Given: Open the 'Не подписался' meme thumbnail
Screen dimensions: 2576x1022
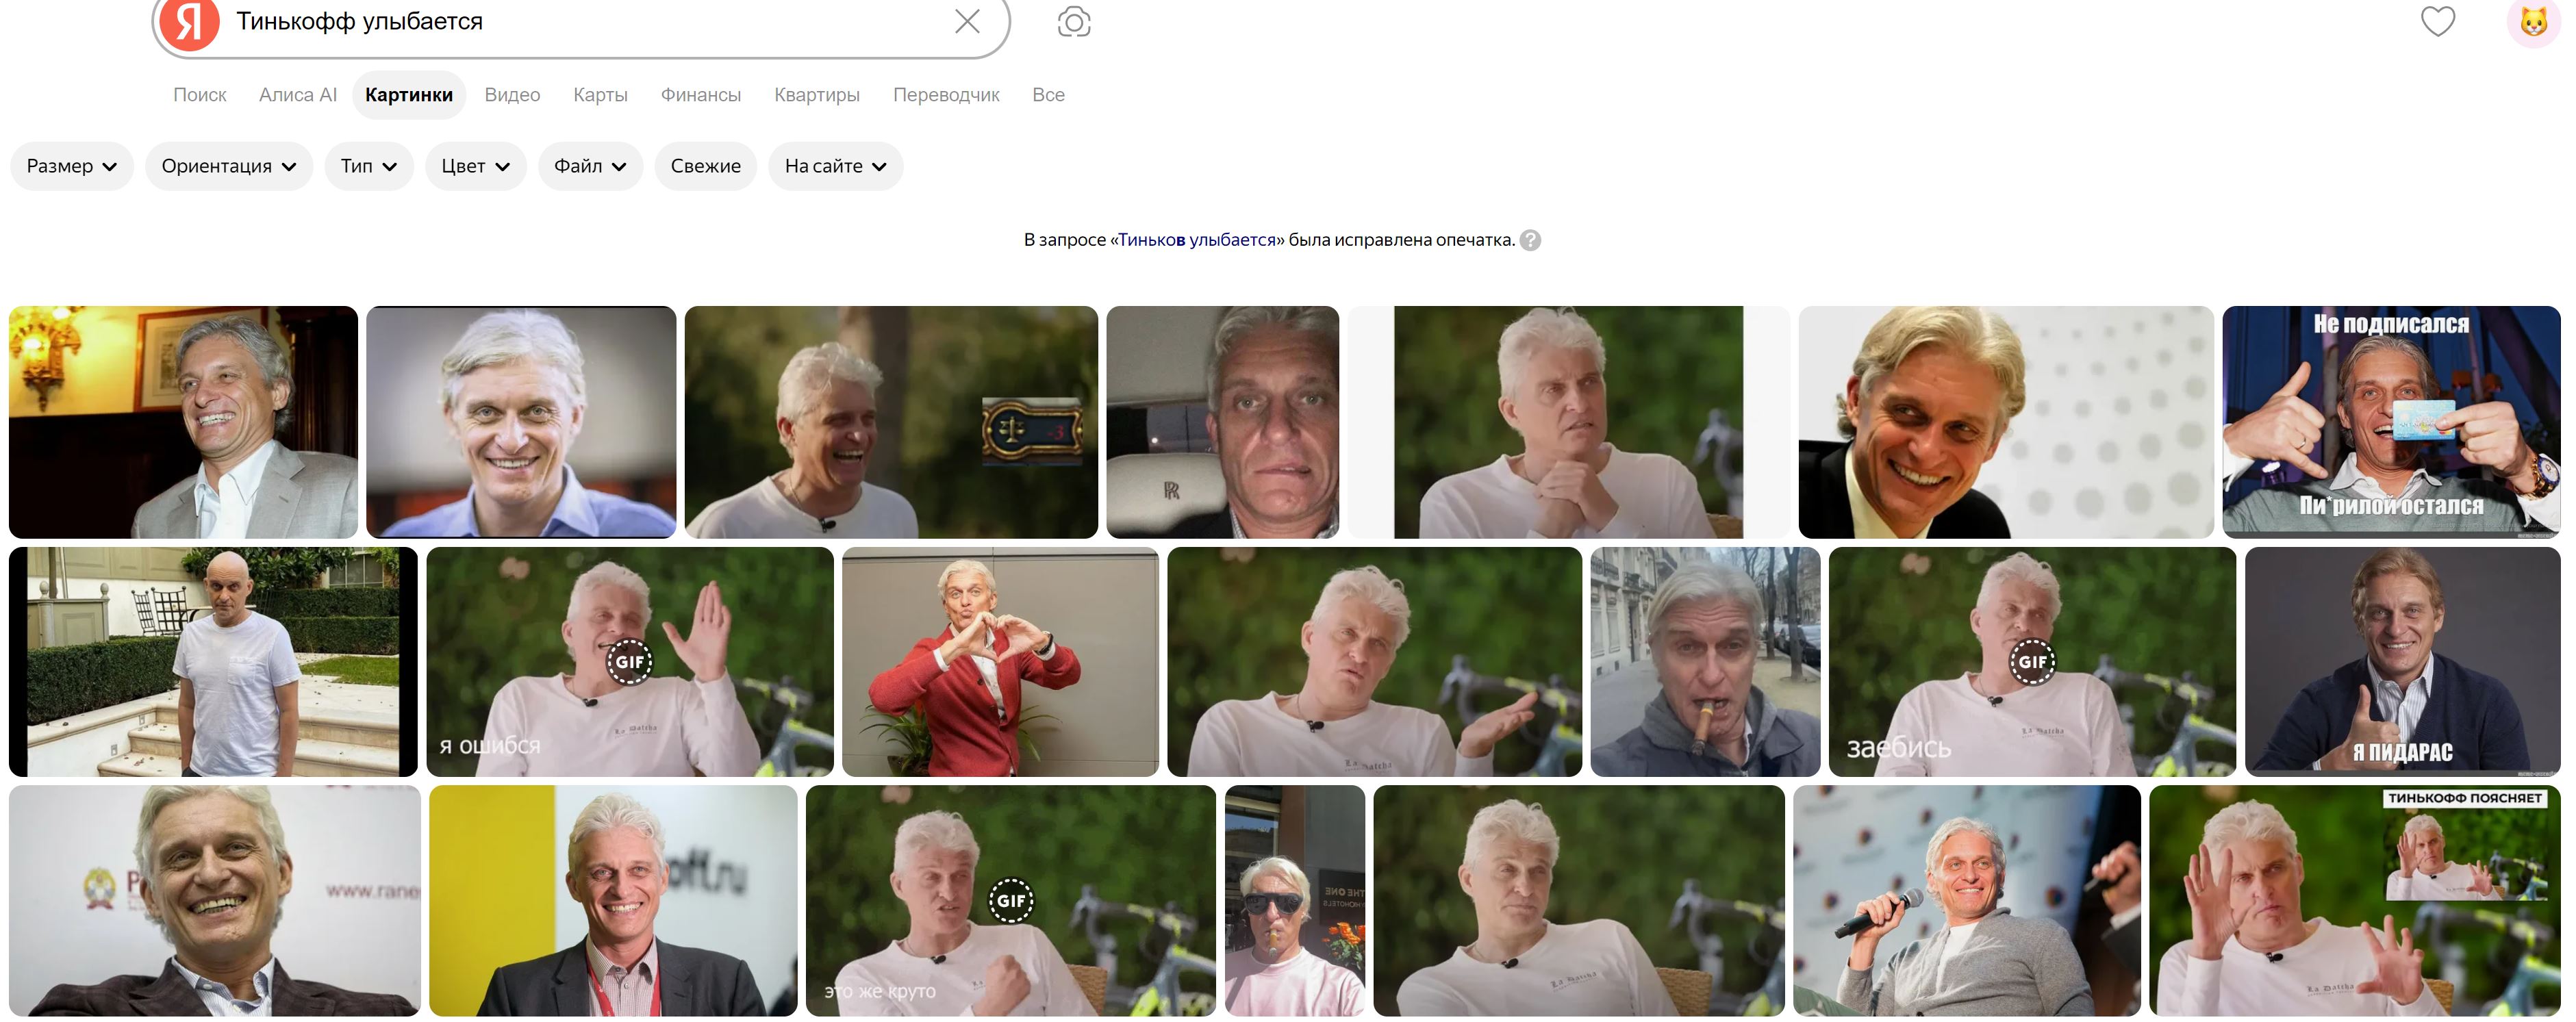Looking at the screenshot, I should pos(2391,422).
